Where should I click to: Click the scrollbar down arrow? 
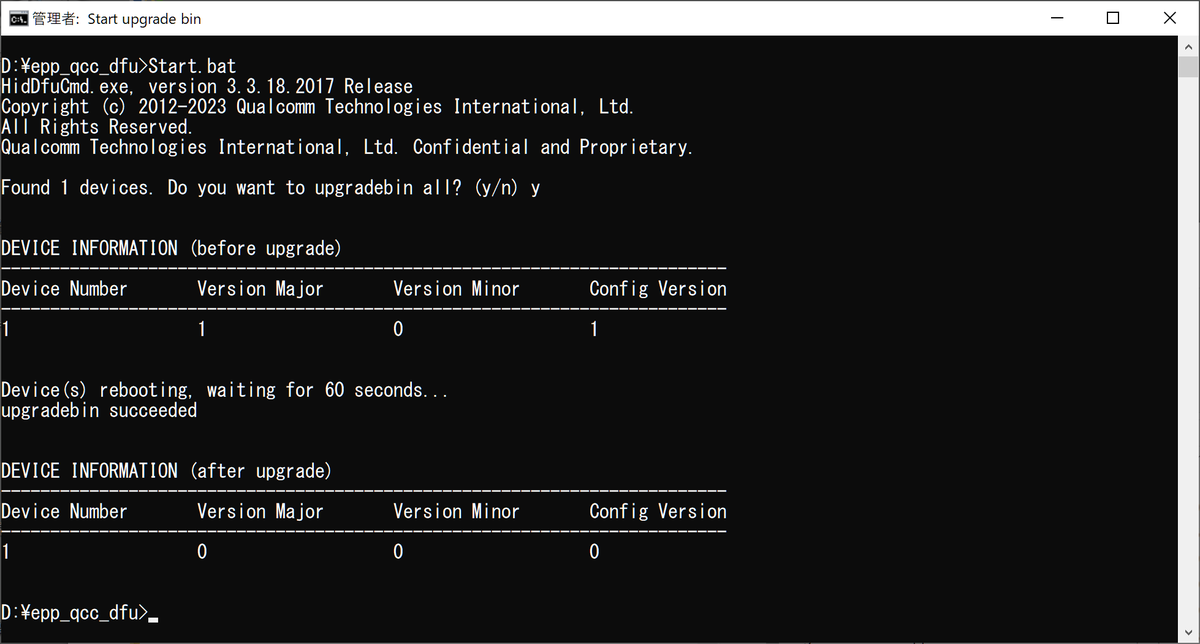click(x=1189, y=633)
